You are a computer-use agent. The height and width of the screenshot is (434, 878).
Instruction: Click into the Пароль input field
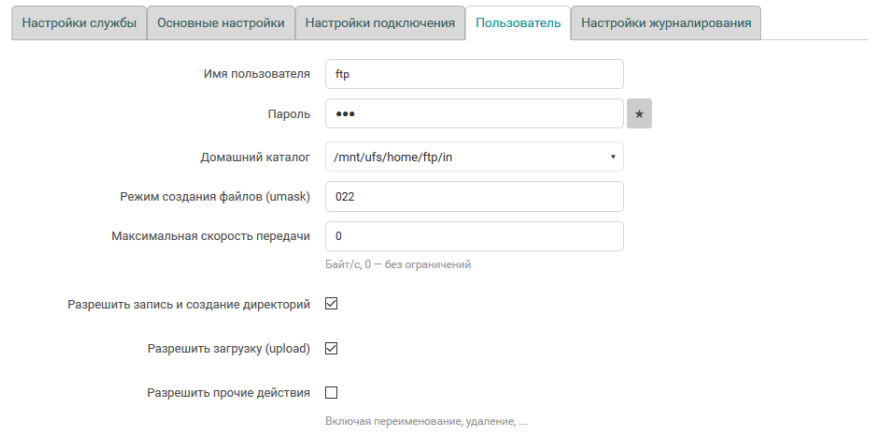point(474,114)
